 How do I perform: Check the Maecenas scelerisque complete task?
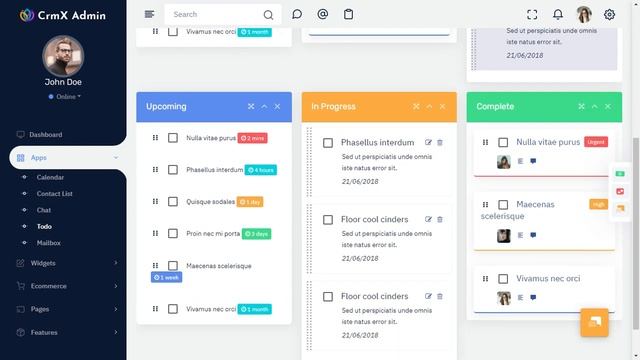[x=503, y=204]
